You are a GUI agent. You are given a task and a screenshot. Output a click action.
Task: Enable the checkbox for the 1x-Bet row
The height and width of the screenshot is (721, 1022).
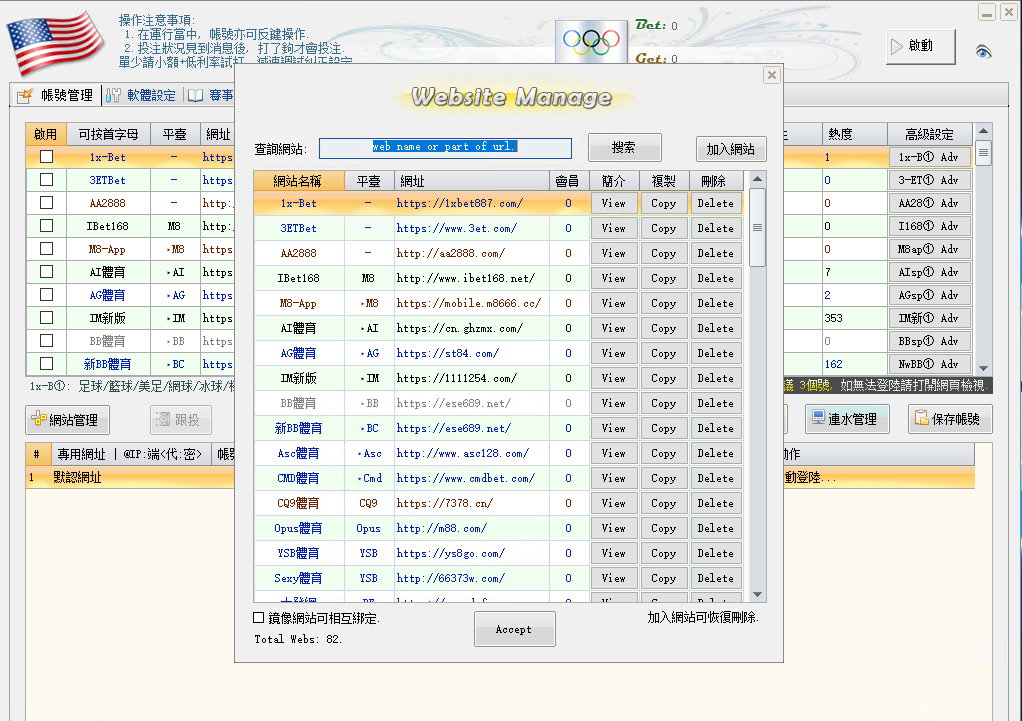click(x=45, y=157)
